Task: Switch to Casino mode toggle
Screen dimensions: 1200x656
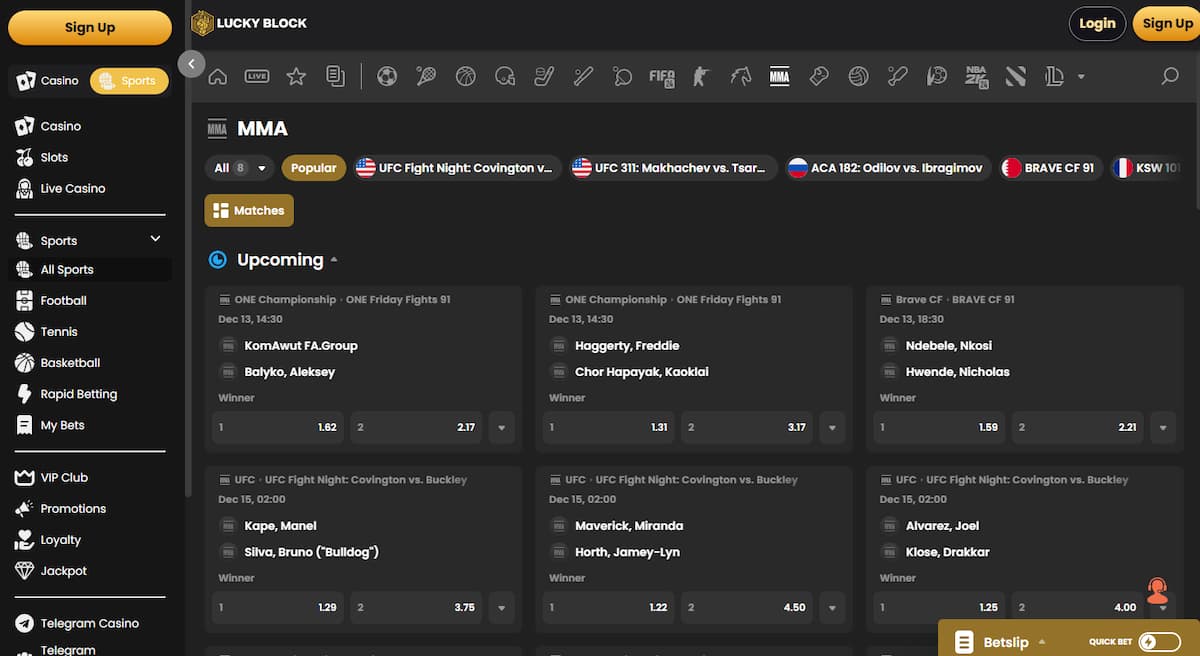Action: (48, 81)
